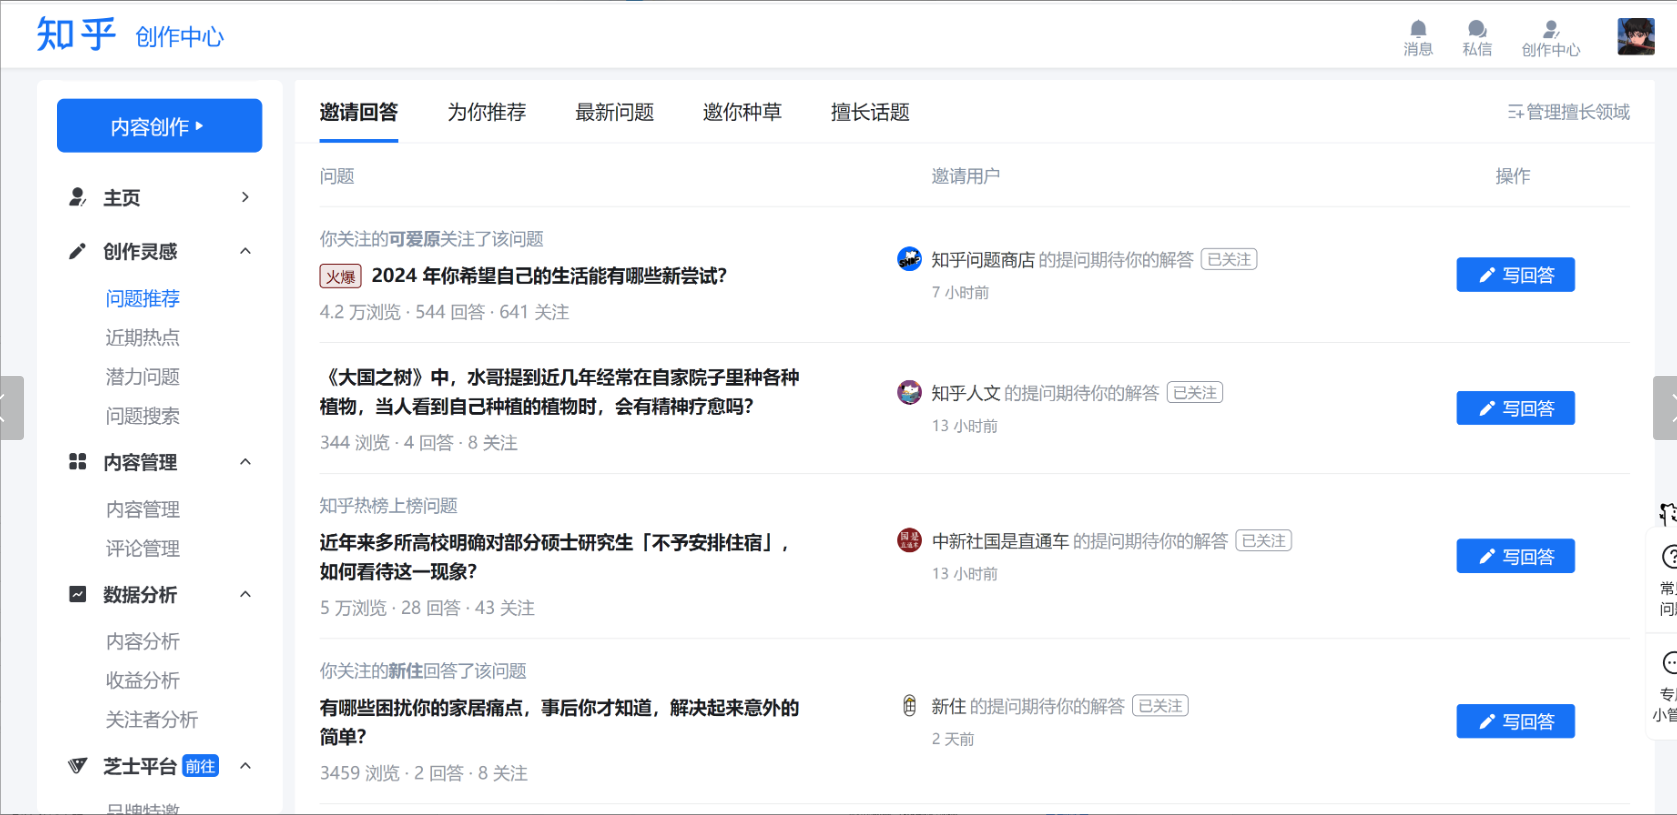Click the 主页 person icon in the sidebar
Screen dimensions: 1677x815
[x=77, y=197]
